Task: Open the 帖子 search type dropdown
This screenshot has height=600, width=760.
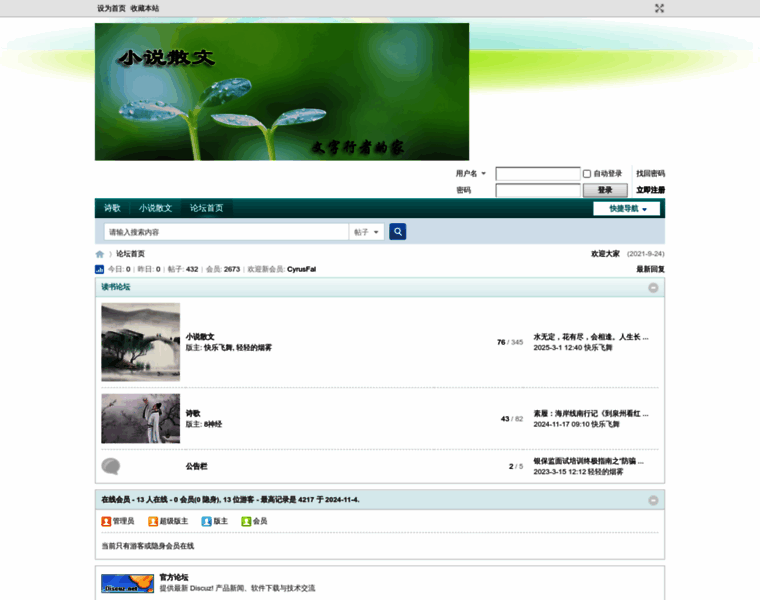Action: tap(366, 232)
